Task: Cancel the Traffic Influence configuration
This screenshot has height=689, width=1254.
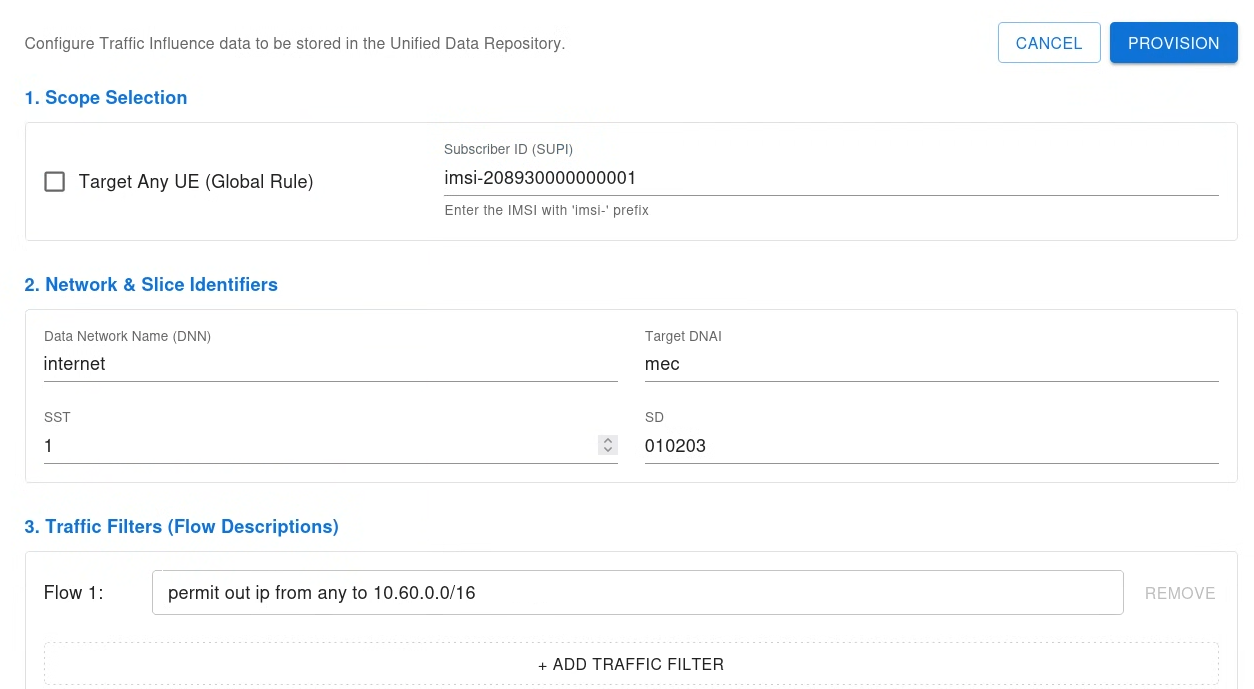Action: click(x=1049, y=43)
